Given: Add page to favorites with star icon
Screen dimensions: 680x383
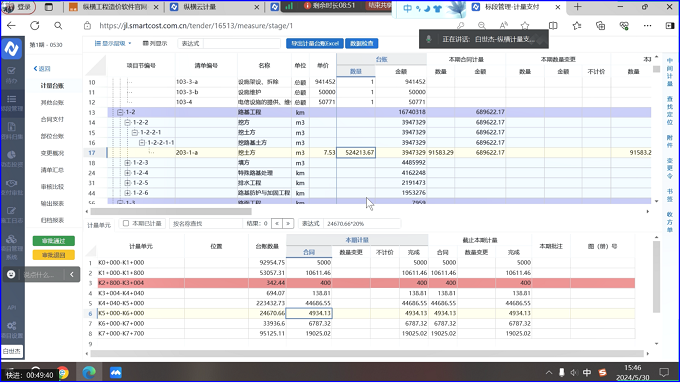Looking at the screenshot, I should (x=525, y=26).
